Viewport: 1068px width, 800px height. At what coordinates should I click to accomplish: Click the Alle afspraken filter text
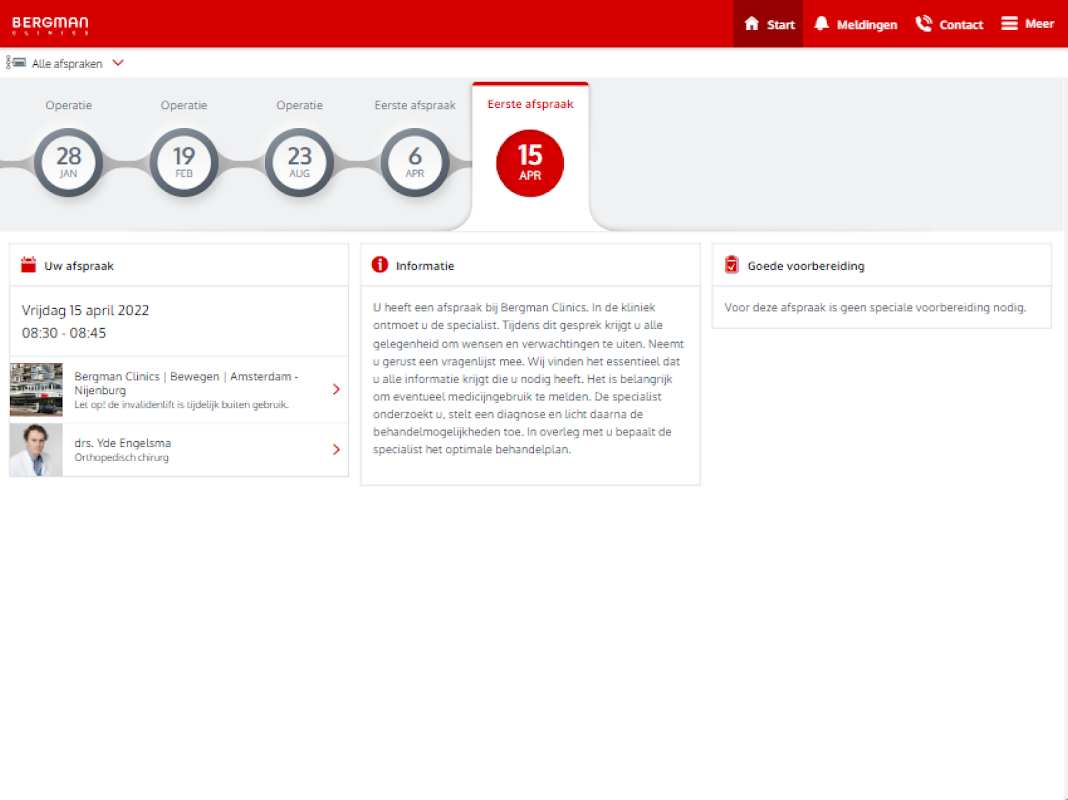(67, 63)
